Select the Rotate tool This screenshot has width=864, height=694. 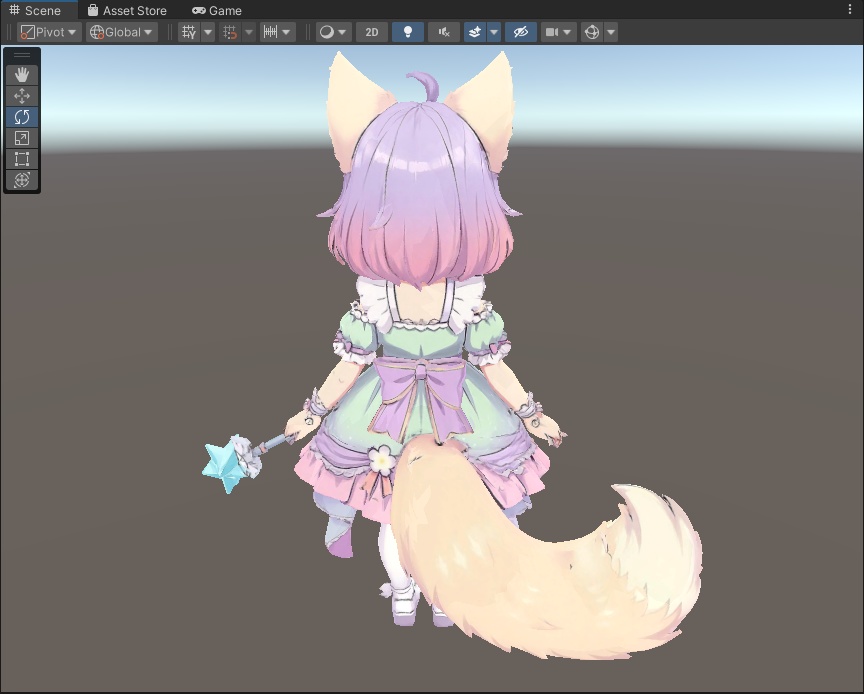tap(21, 116)
